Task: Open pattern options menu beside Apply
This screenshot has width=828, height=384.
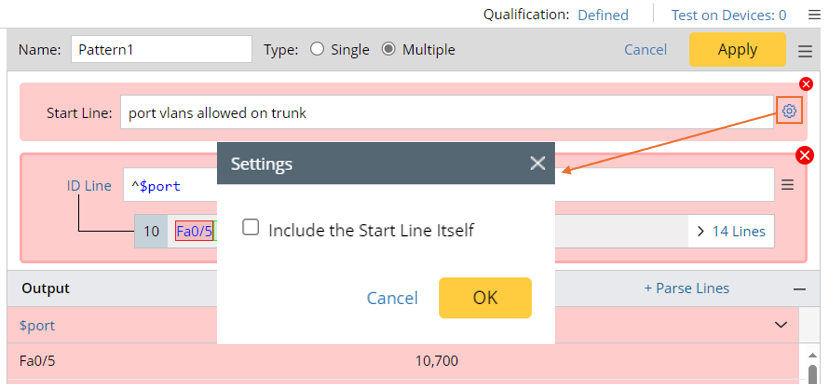Action: click(x=805, y=51)
